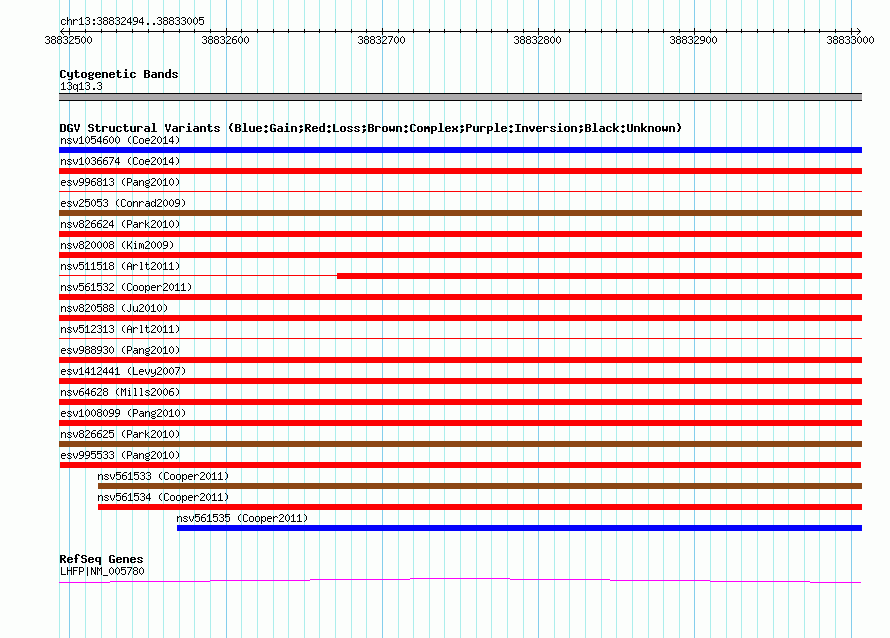
Task: Select variant label nsv820008 (Kim2009)
Action: point(117,245)
